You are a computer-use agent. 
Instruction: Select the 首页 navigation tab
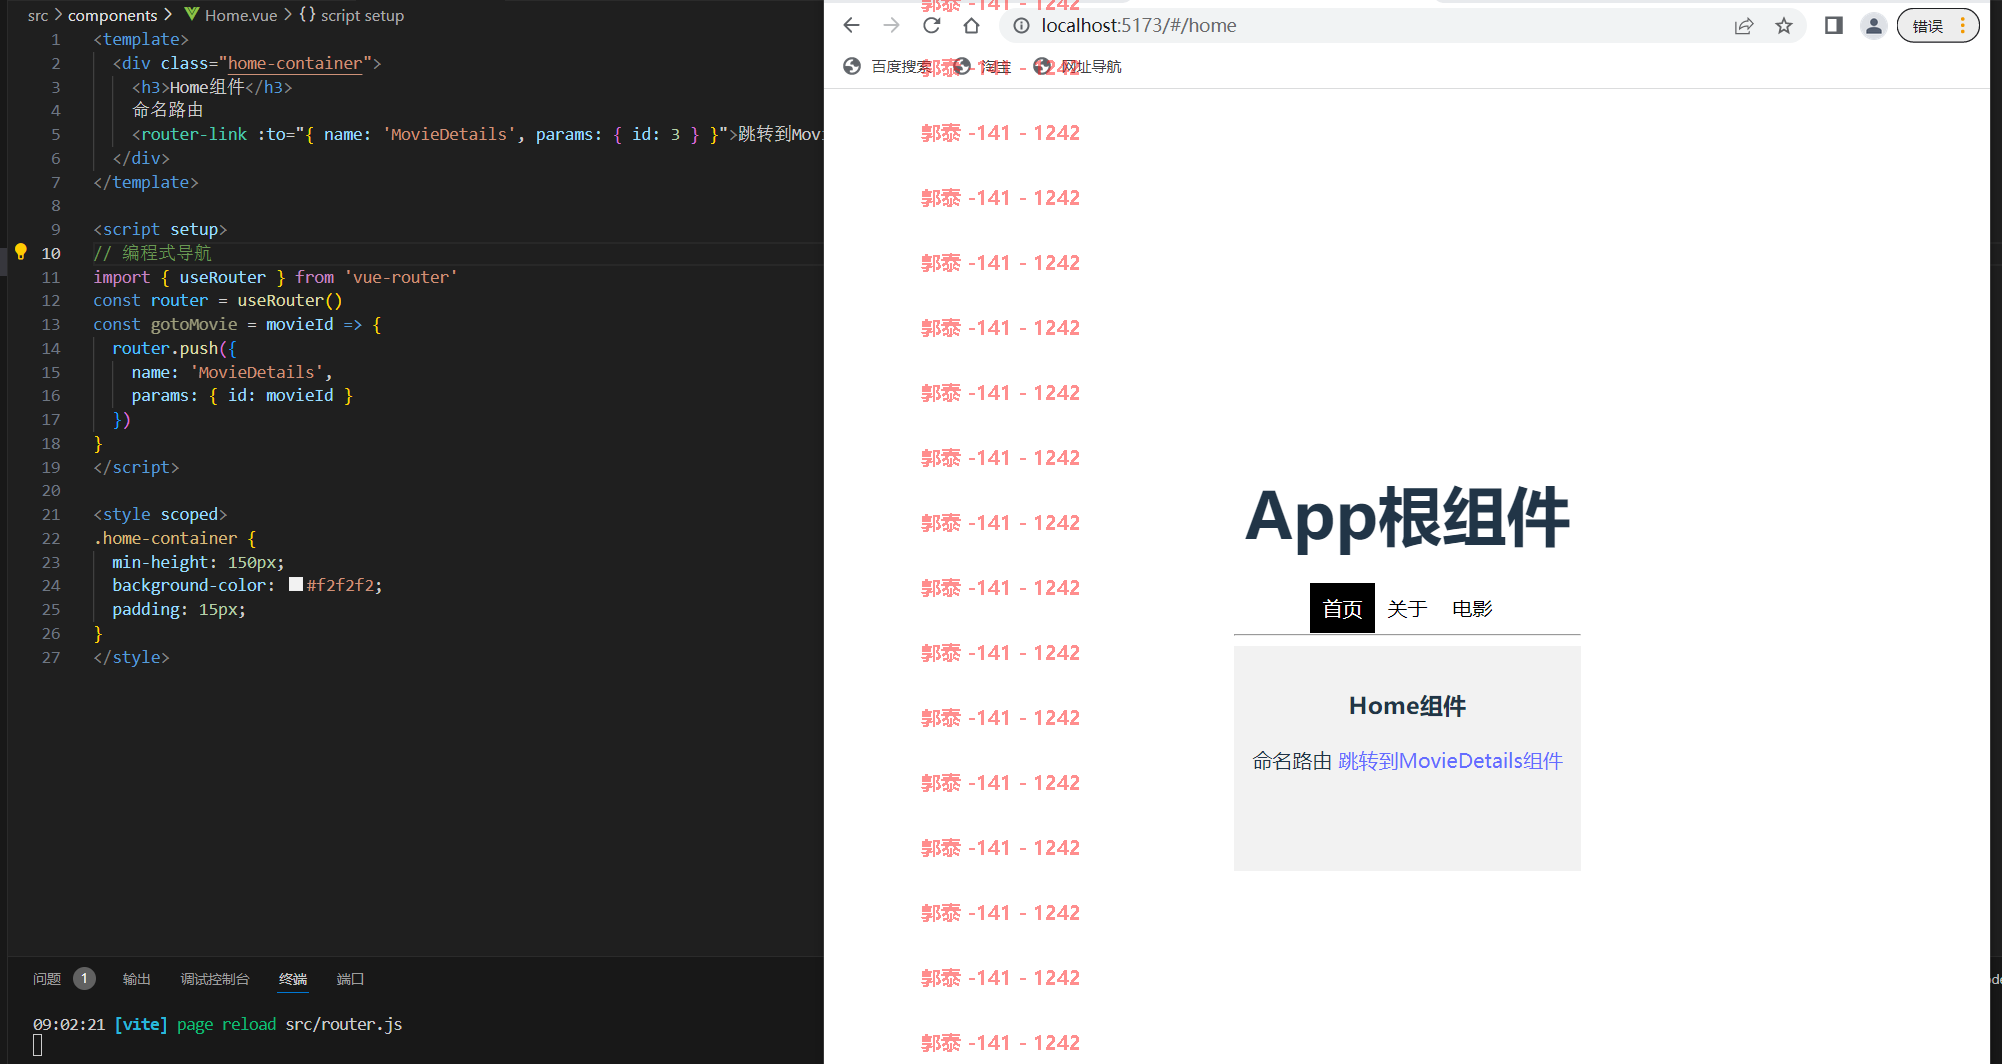coord(1342,608)
